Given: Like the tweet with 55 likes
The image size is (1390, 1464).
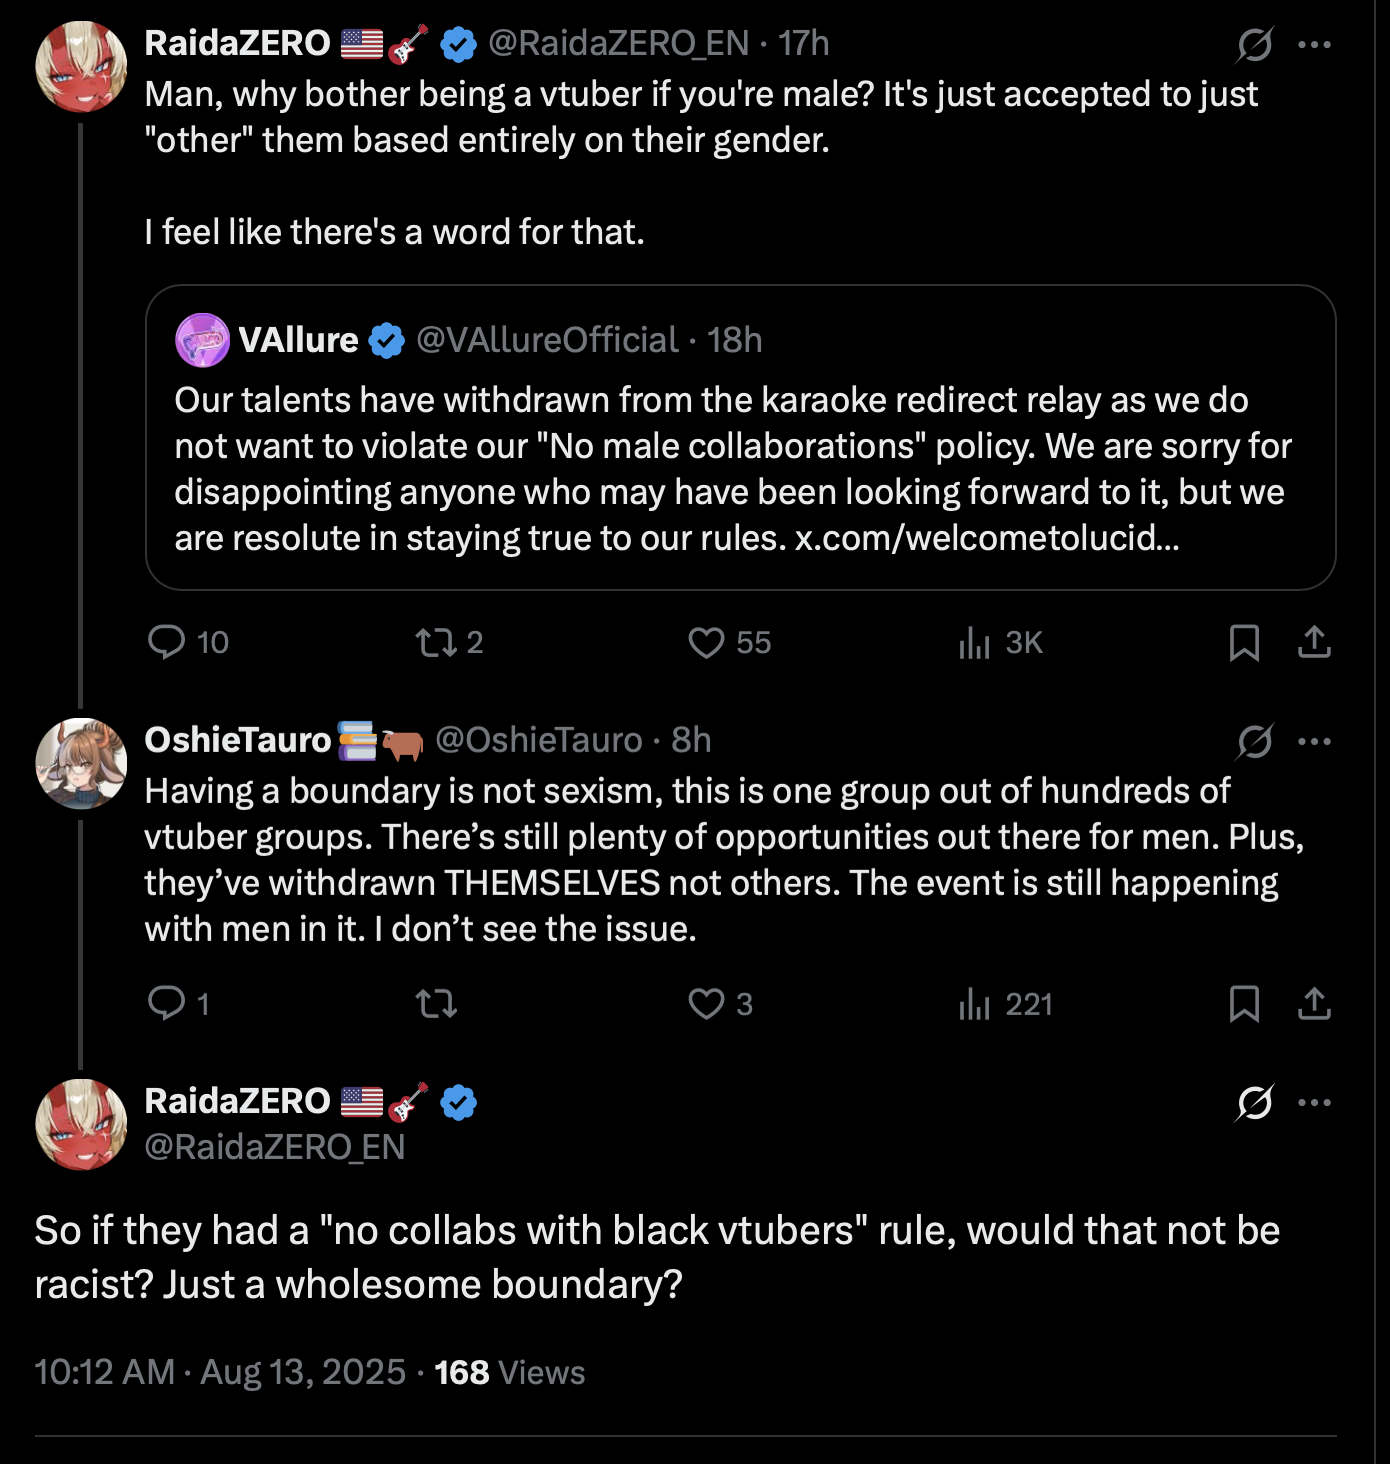Looking at the screenshot, I should point(706,642).
